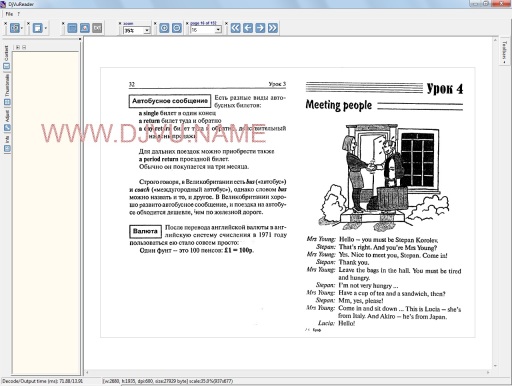Click the DjVuReader title bar icon
The width and height of the screenshot is (512, 386).
[3, 4]
